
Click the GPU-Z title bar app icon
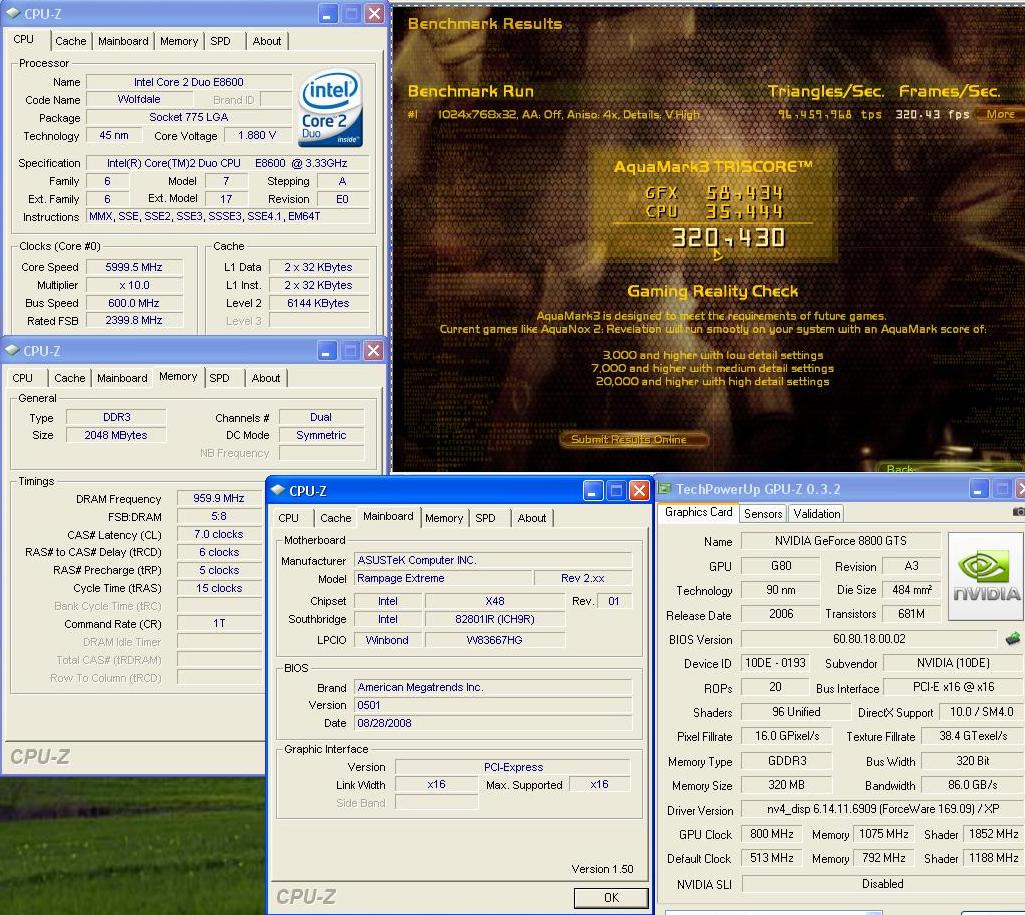[665, 488]
